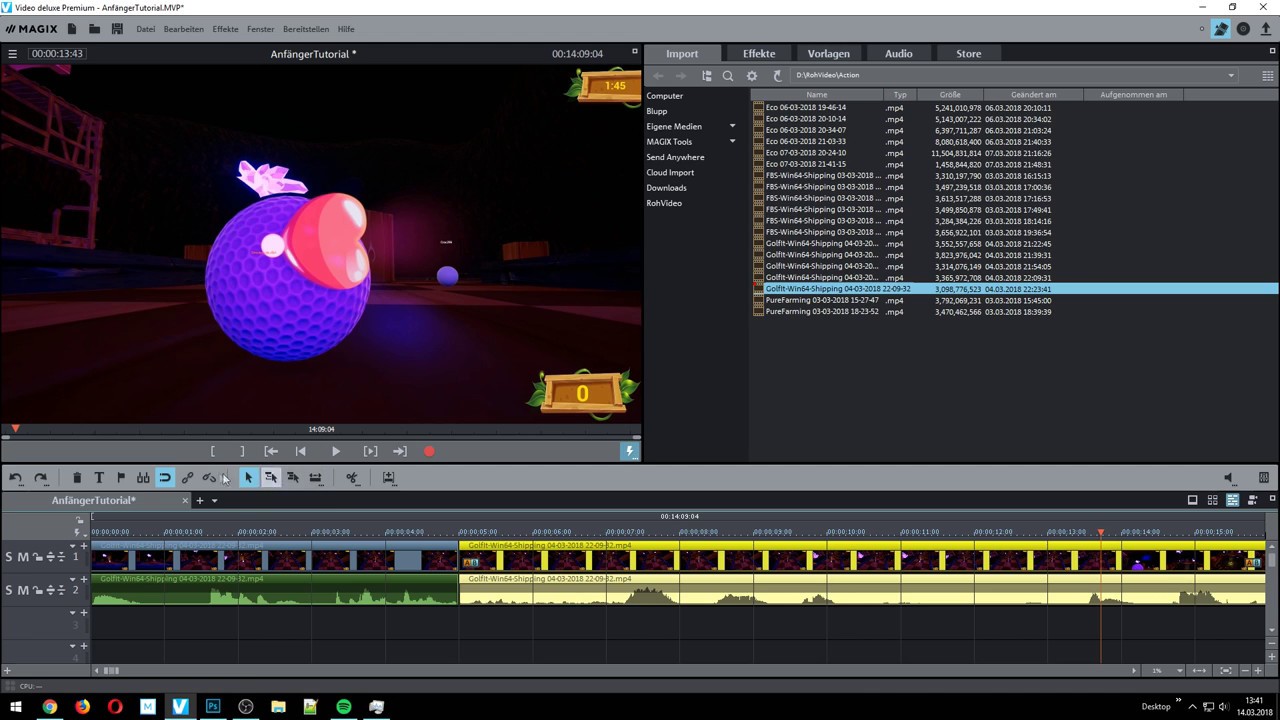Toggle the folder tree view icon

pyautogui.click(x=706, y=76)
